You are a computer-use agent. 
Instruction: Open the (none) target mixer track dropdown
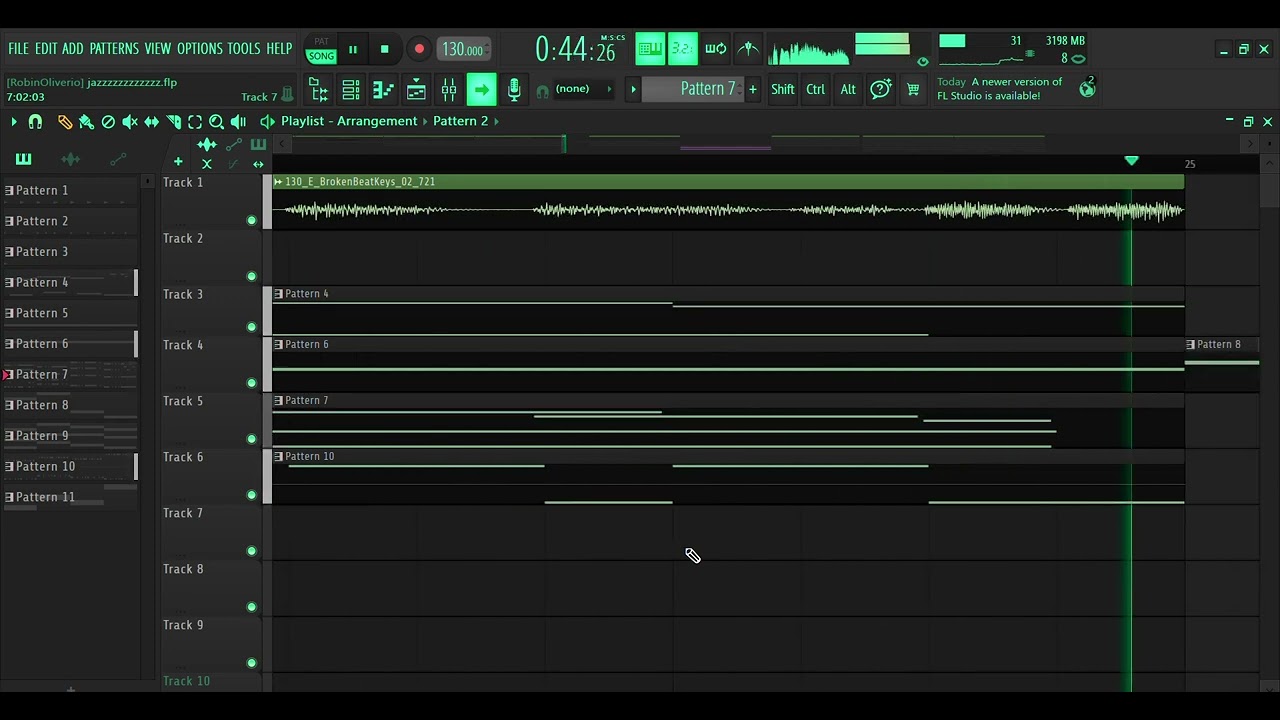[582, 89]
